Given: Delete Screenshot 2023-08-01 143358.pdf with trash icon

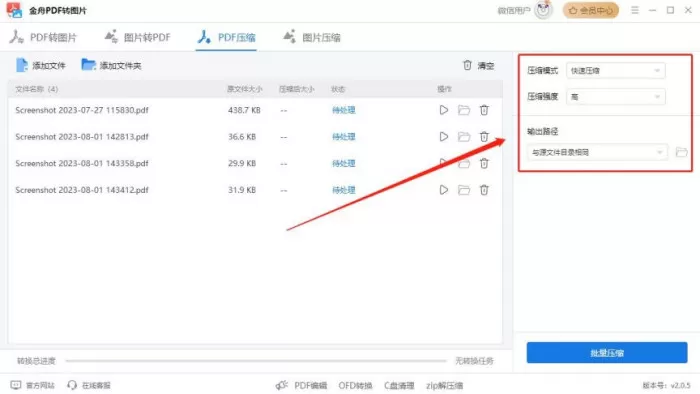Looking at the screenshot, I should pos(484,163).
